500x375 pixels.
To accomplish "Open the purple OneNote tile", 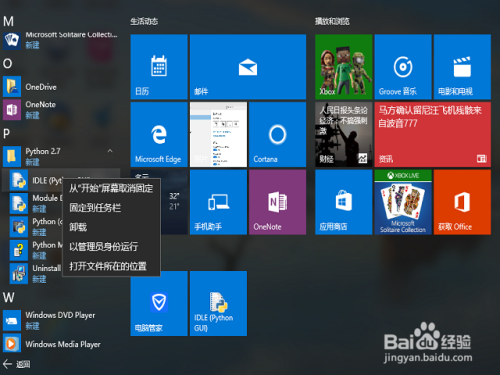I will (277, 202).
